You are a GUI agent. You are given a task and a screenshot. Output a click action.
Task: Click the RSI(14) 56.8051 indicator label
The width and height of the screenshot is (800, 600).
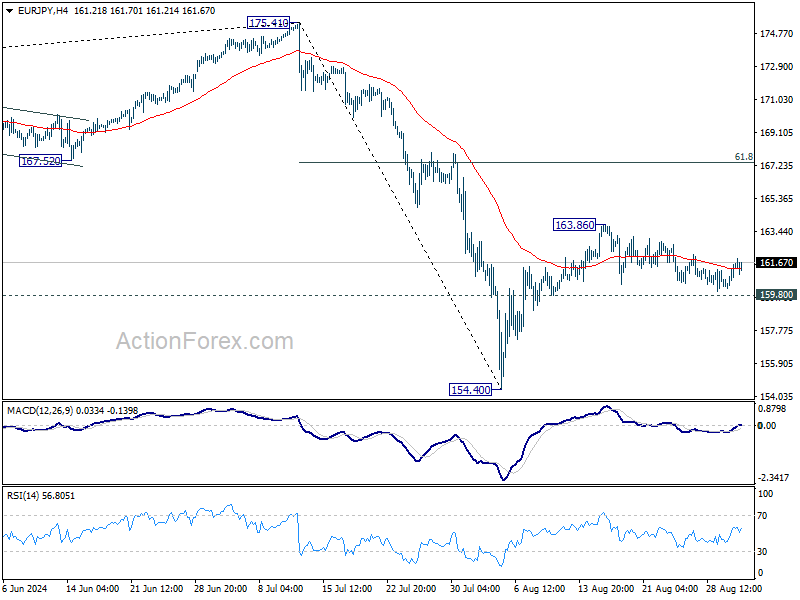[x=40, y=496]
